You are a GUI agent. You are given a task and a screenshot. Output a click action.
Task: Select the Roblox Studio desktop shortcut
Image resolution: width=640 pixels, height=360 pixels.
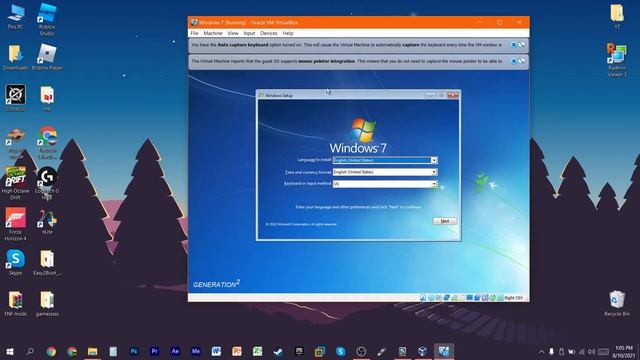pyautogui.click(x=47, y=19)
